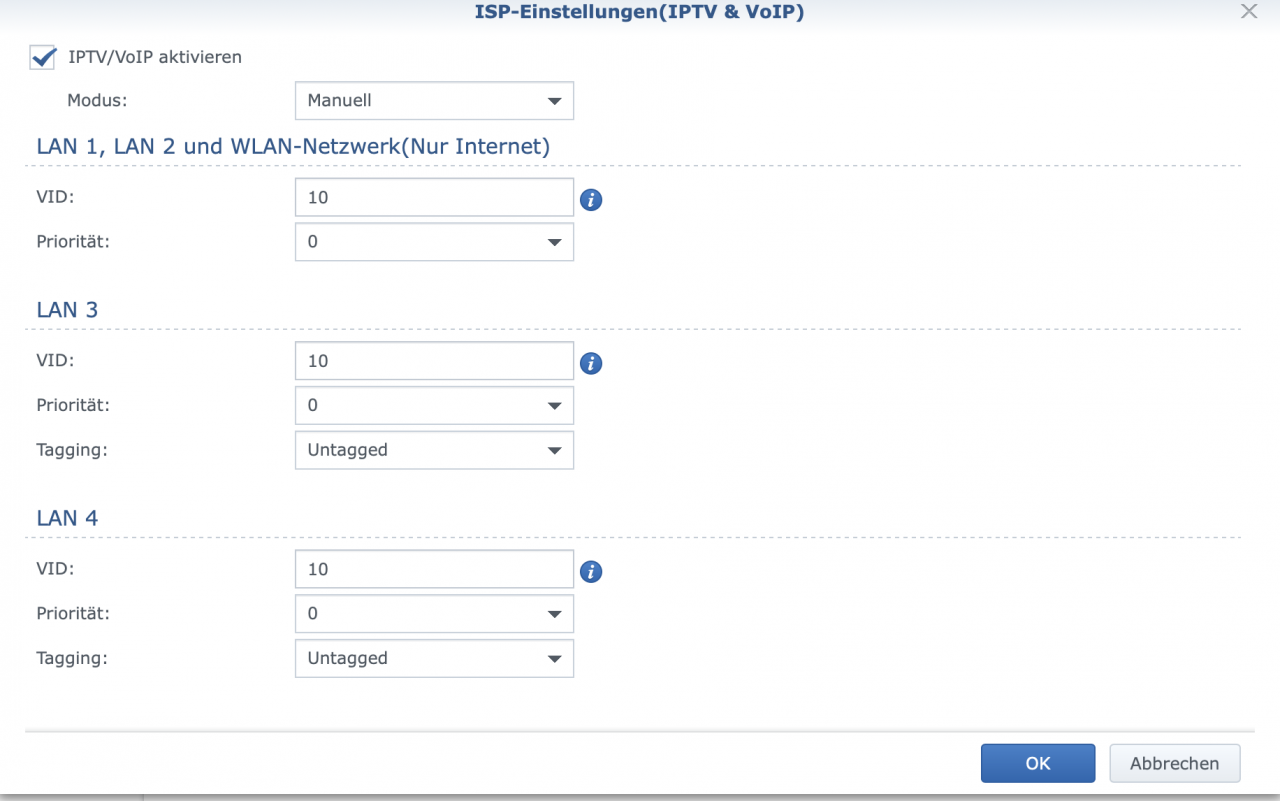The image size is (1280, 801).
Task: Open Priorität dropdown under LAN 3
Action: [x=434, y=406]
